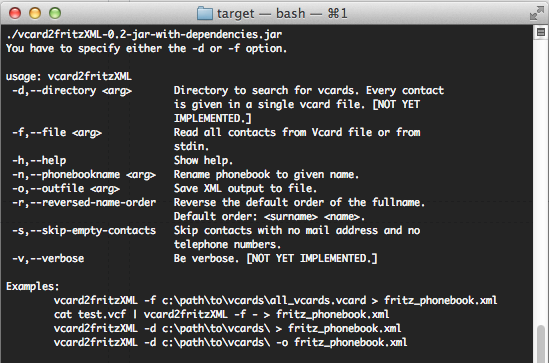Click the "-h,--help" option text
The image size is (549, 363).
point(39,160)
